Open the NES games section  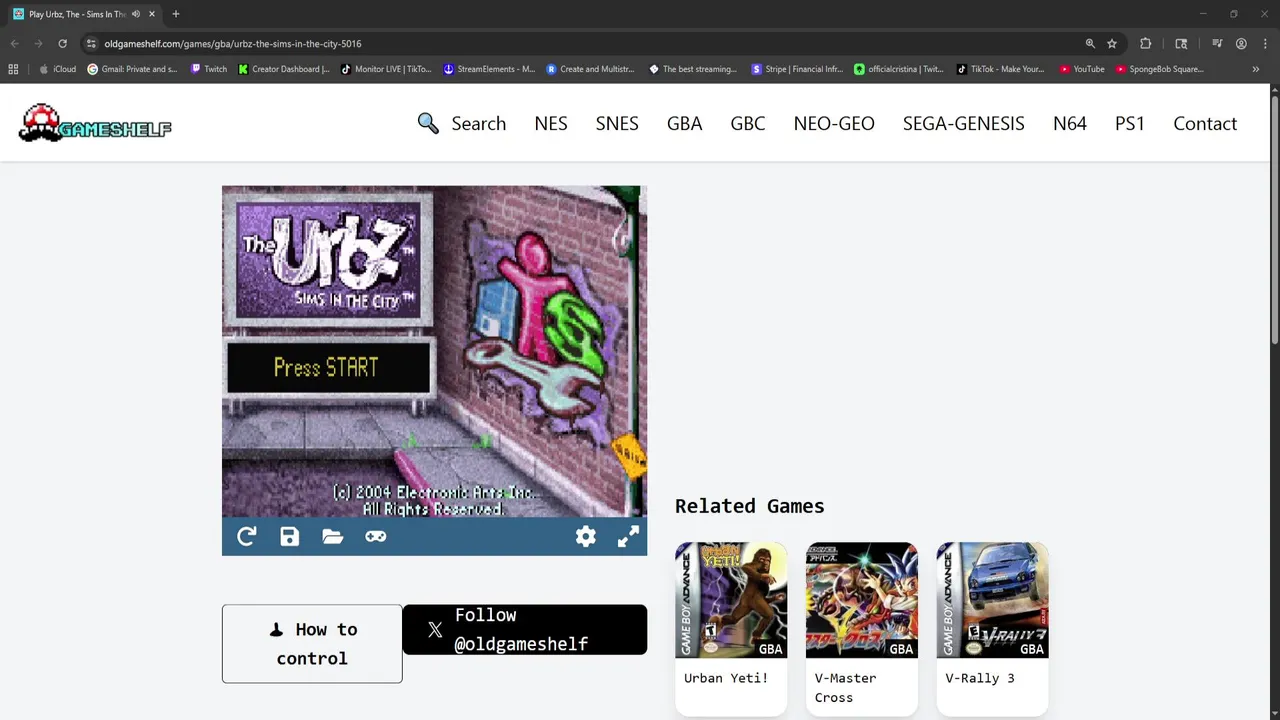551,123
